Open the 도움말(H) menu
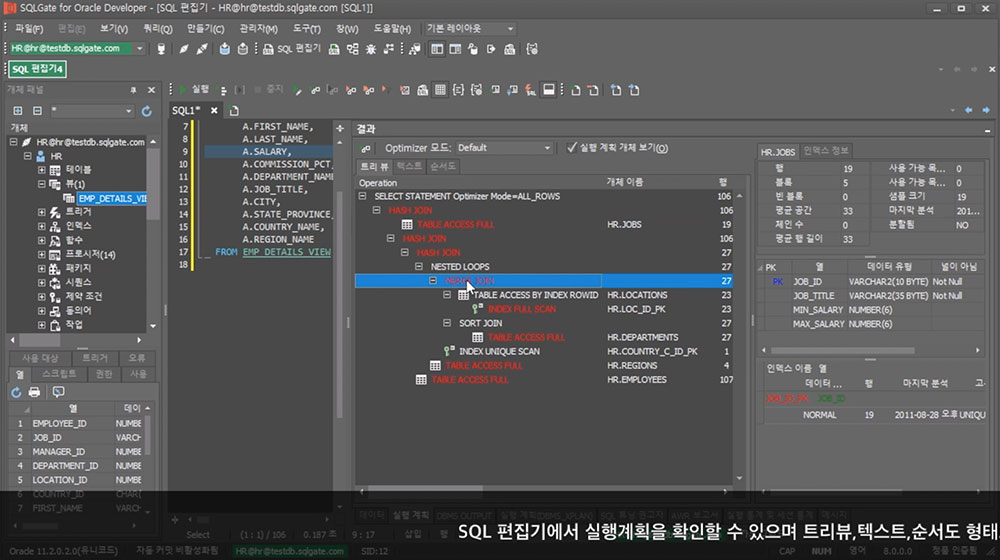The height and width of the screenshot is (560, 1000). 392,29
